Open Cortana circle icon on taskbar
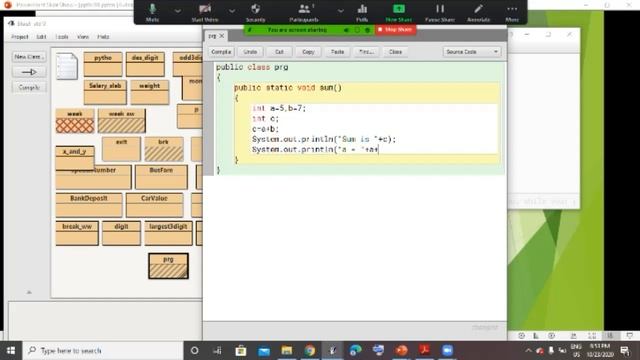The image size is (640, 360). pyautogui.click(x=195, y=351)
